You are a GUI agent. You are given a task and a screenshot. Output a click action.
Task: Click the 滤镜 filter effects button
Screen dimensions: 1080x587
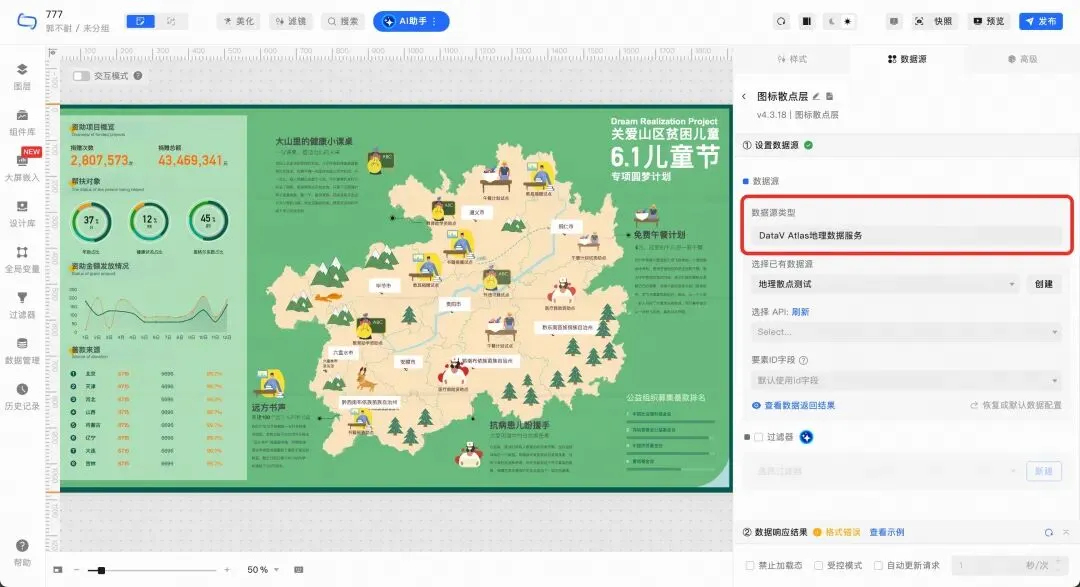[291, 21]
